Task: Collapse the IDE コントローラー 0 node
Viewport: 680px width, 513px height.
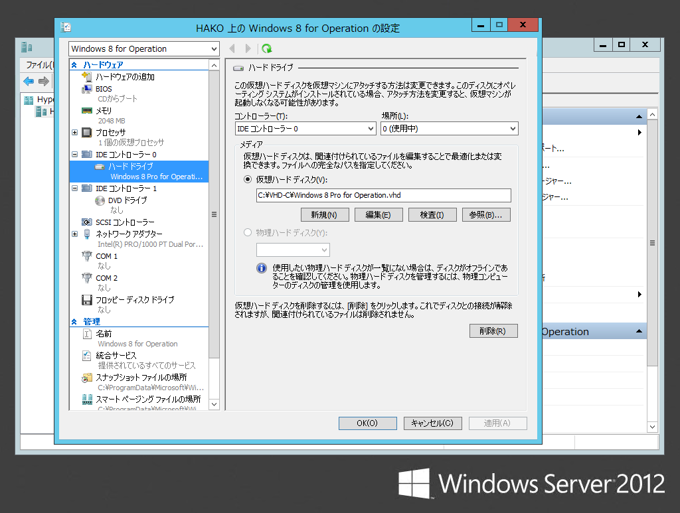Action: click(x=75, y=154)
